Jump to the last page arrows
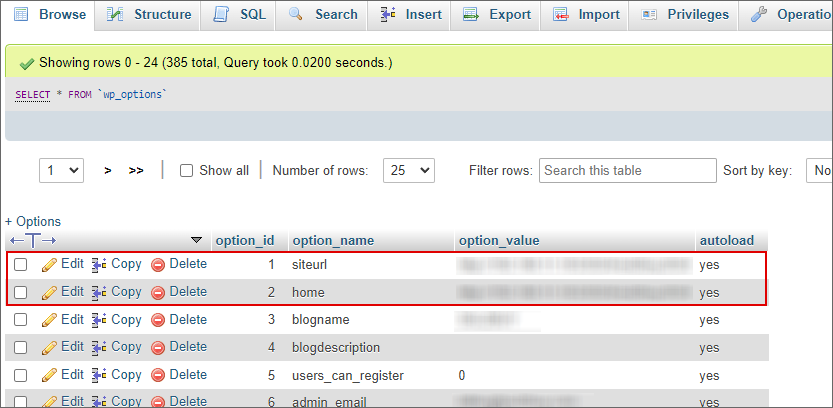Screen dimensions: 833x408 (136, 171)
